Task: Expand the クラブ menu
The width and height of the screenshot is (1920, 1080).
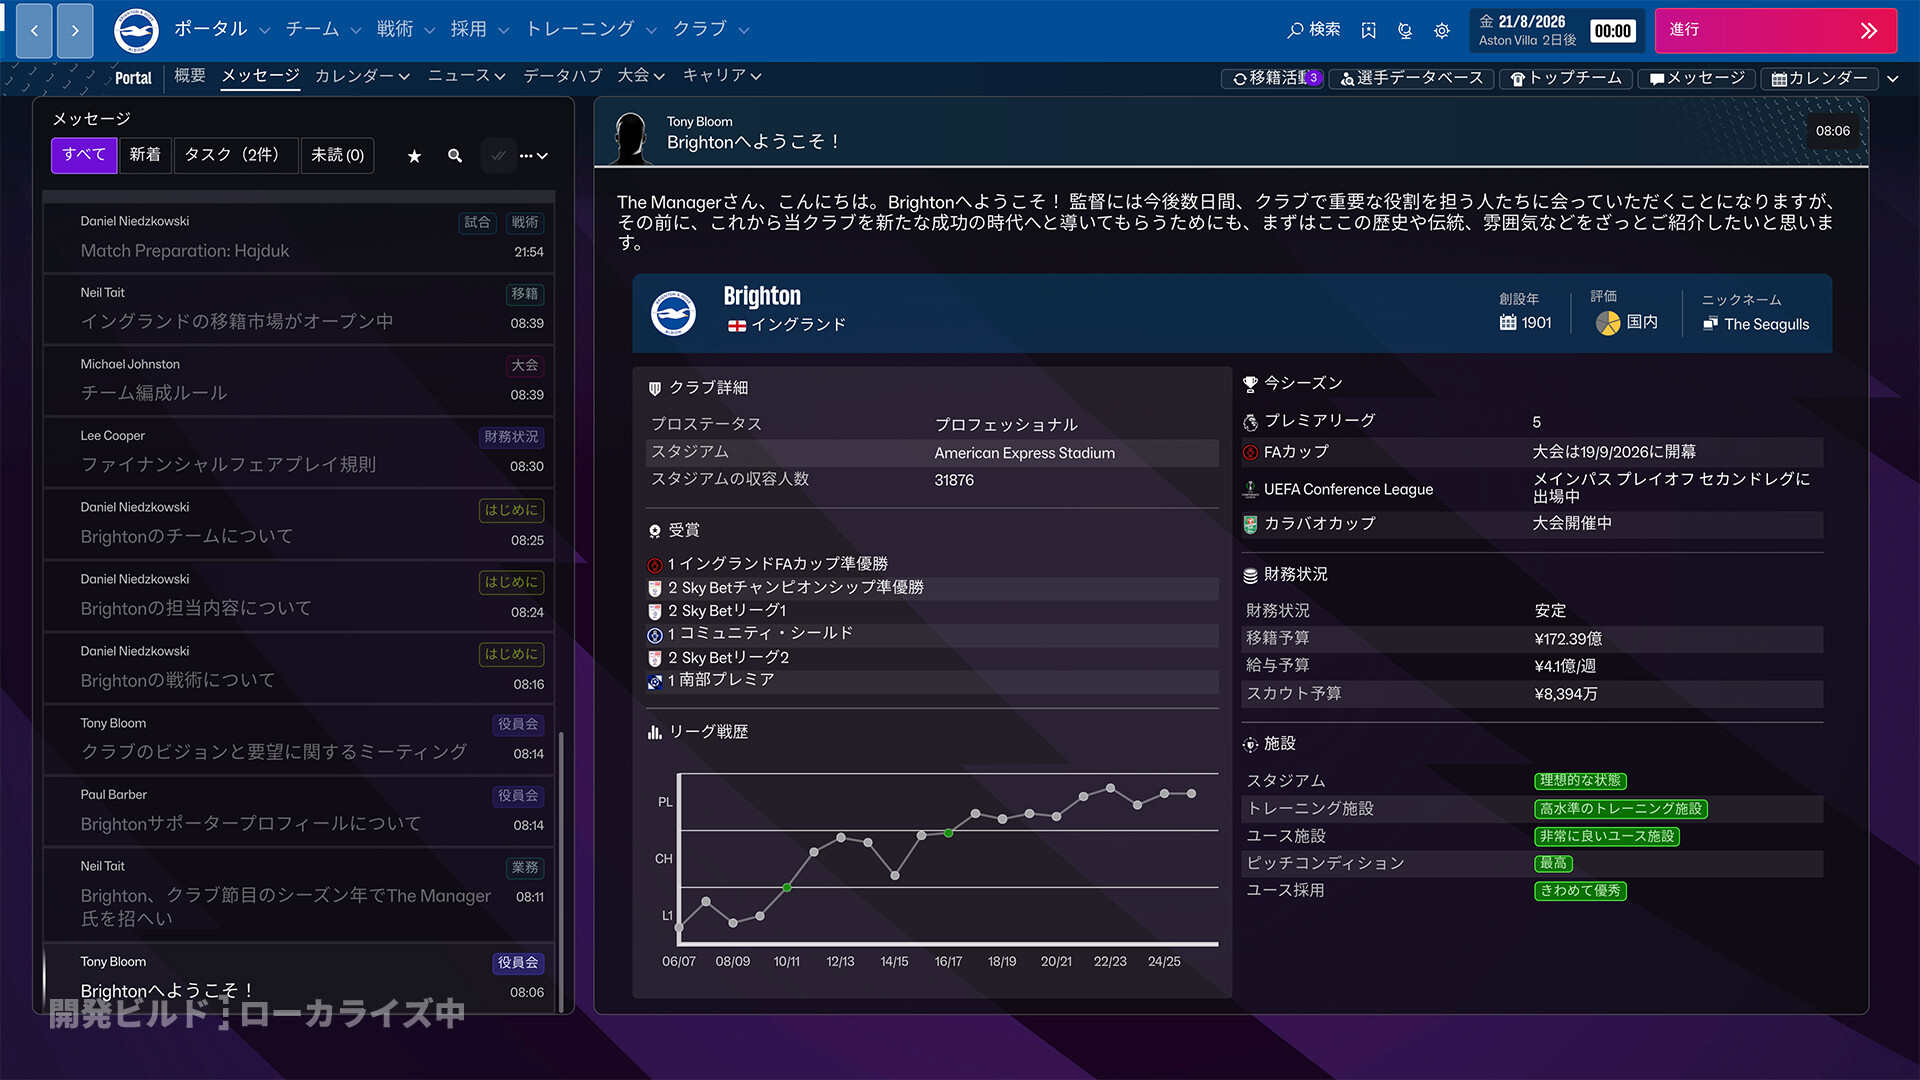Action: 710,29
